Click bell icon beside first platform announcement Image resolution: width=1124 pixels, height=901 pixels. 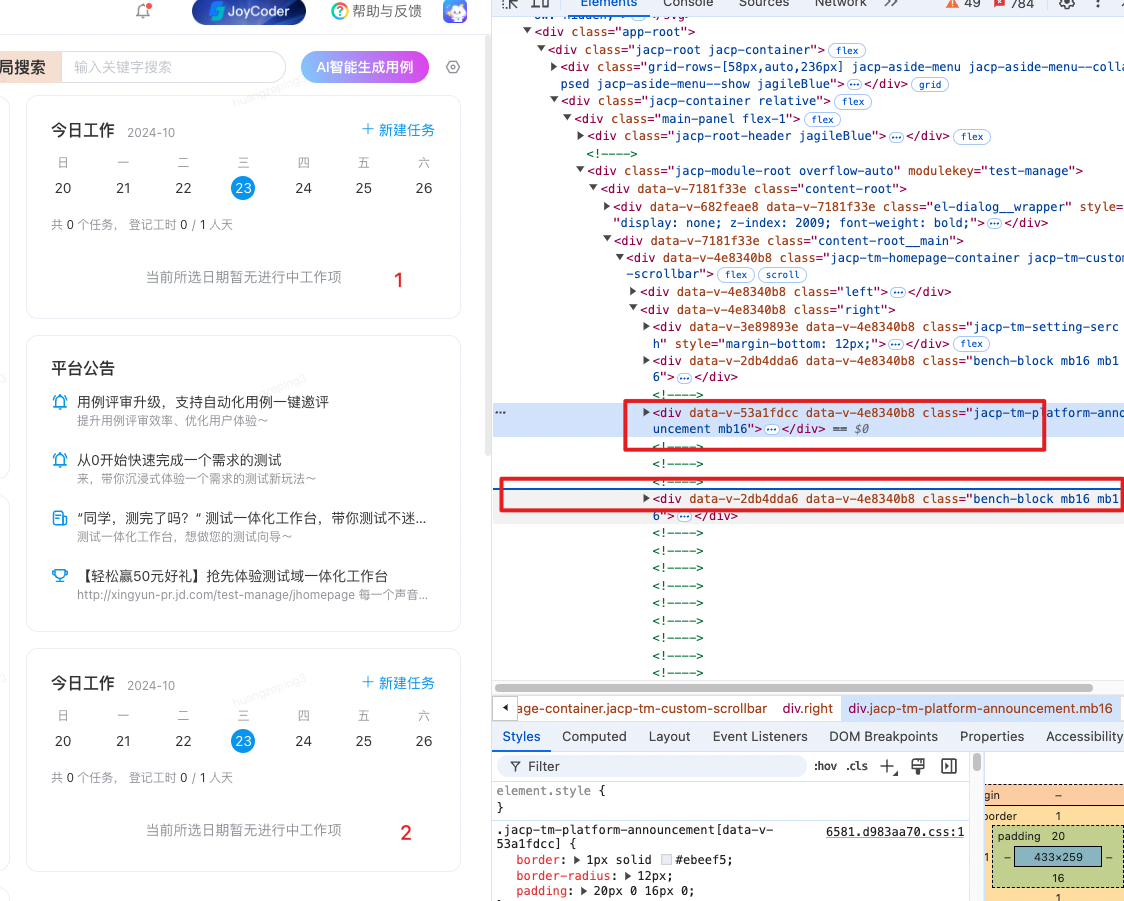click(x=60, y=402)
